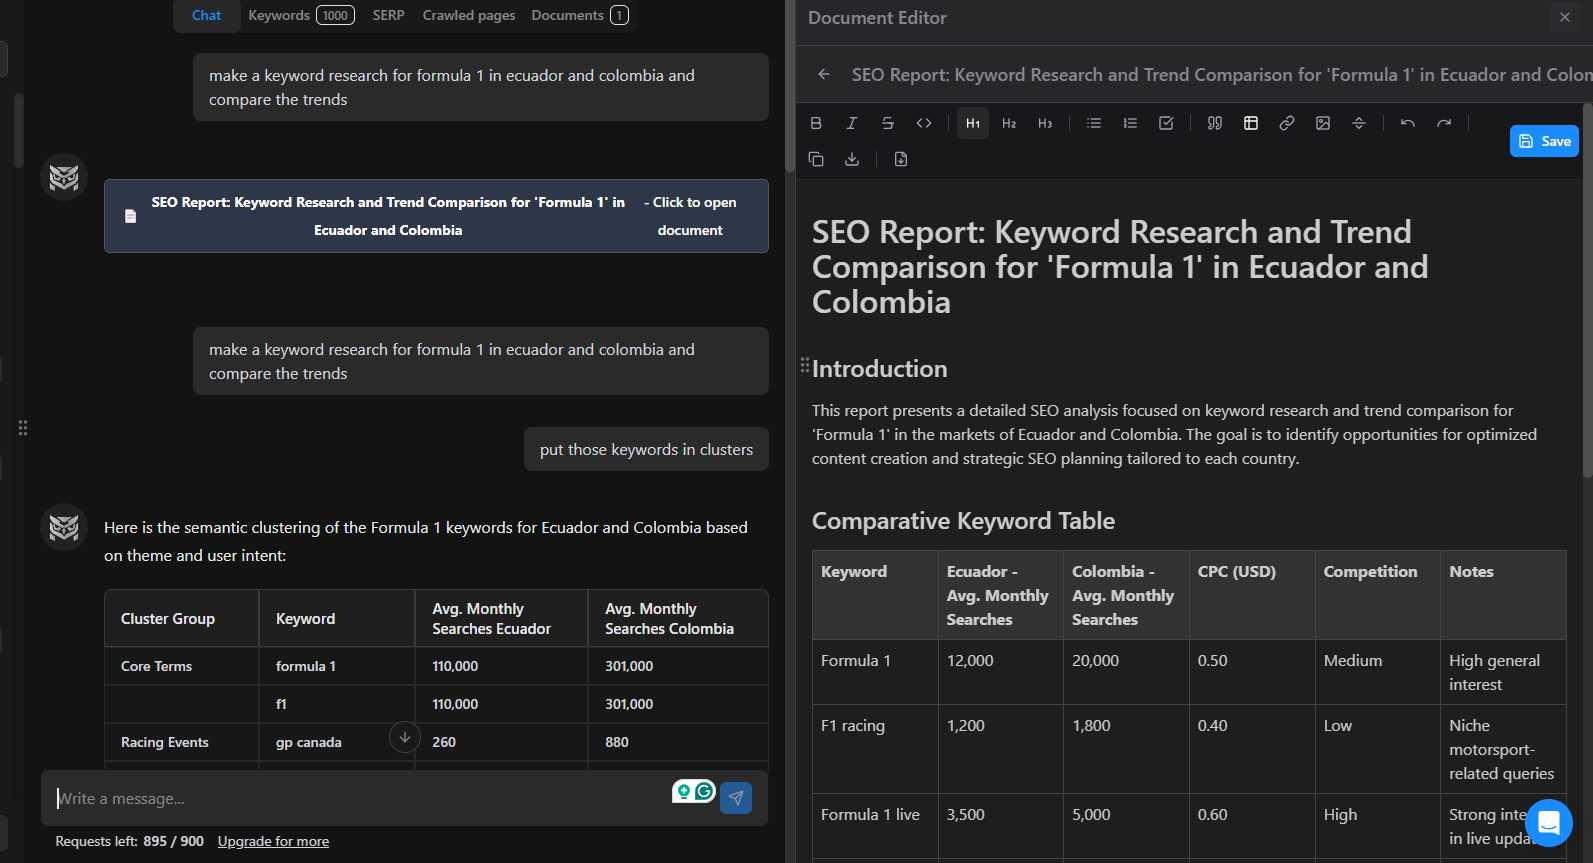Screen dimensions: 1593x863
Task: Open the Documents tab
Action: [579, 15]
